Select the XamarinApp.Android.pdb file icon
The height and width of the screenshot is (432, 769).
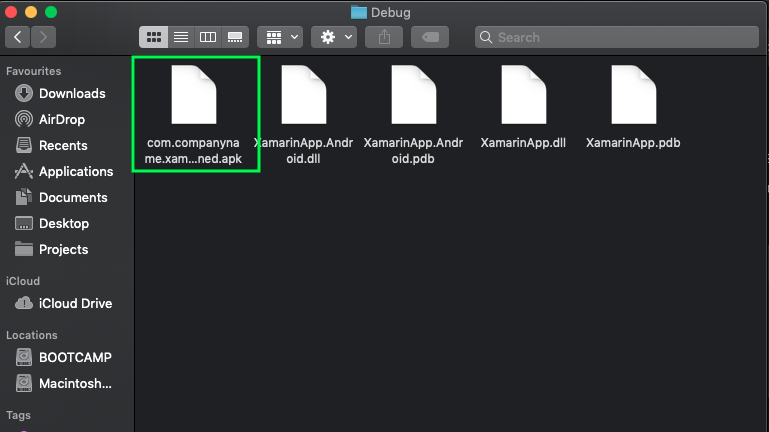tap(413, 95)
